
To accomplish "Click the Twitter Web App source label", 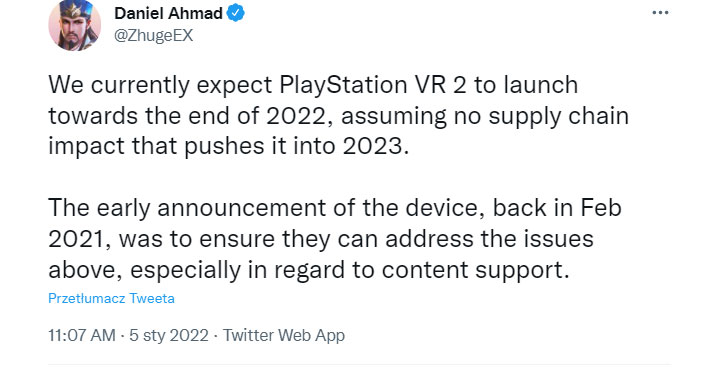I will pyautogui.click(x=284, y=336).
